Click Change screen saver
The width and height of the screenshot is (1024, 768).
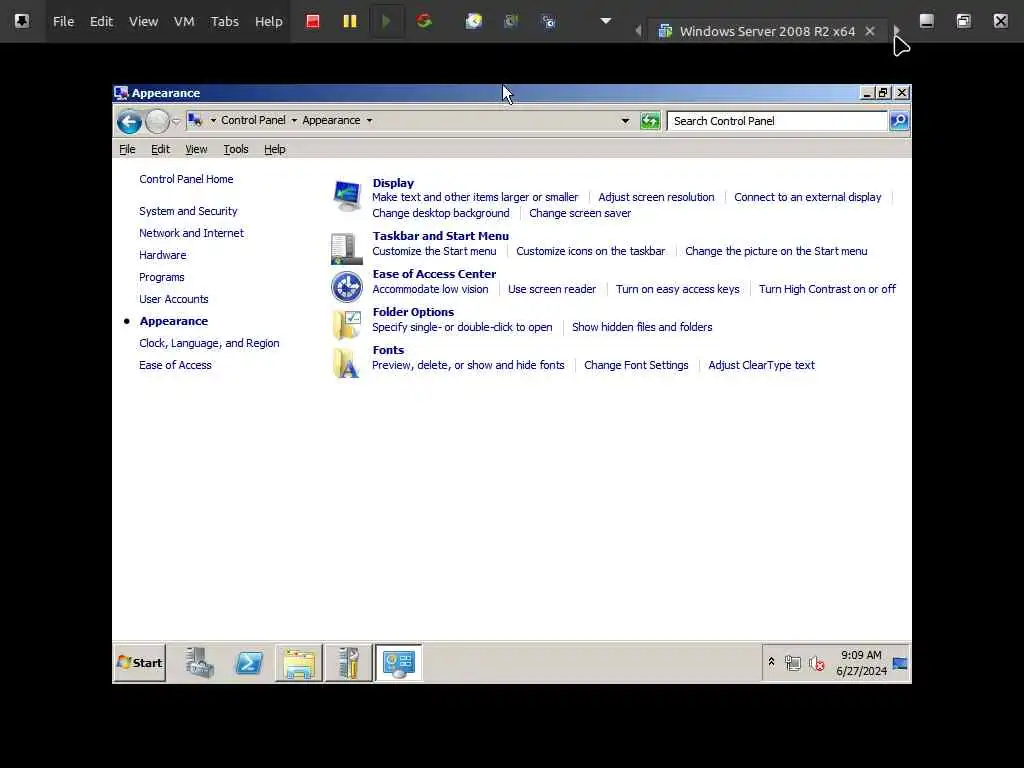click(580, 214)
